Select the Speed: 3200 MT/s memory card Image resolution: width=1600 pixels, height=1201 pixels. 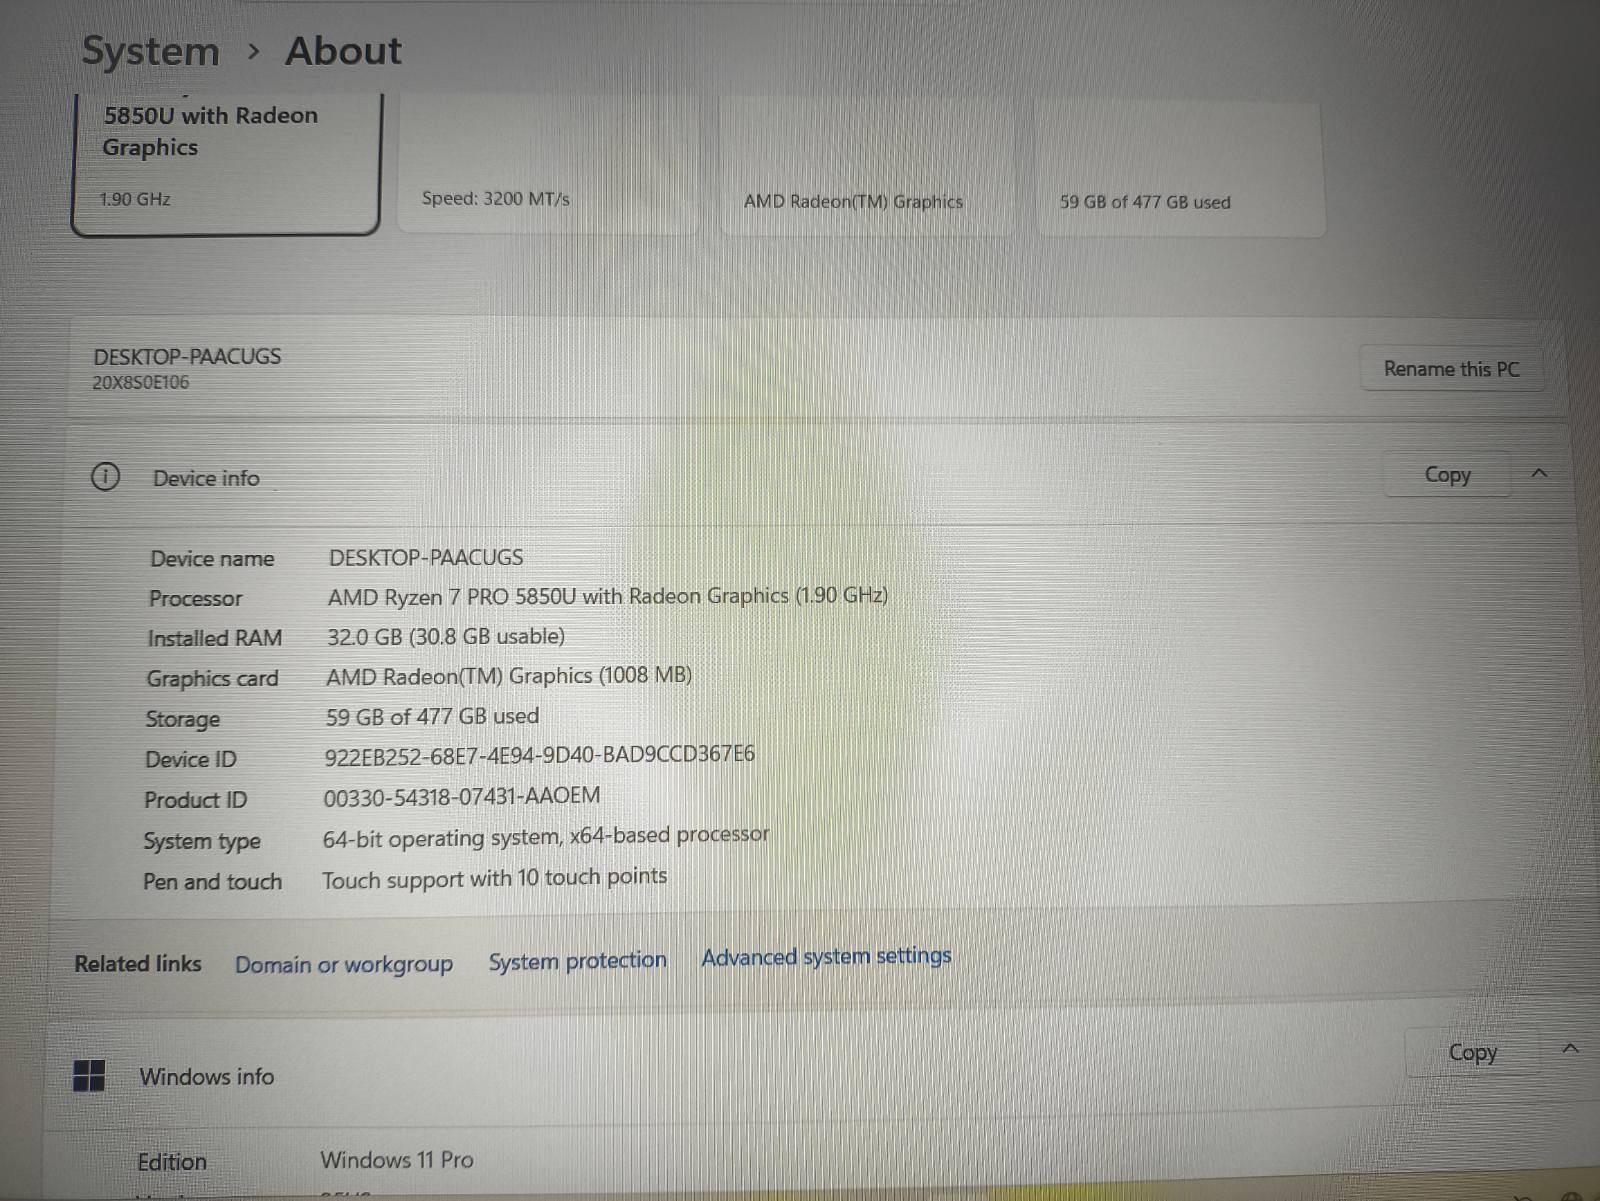pyautogui.click(x=547, y=165)
